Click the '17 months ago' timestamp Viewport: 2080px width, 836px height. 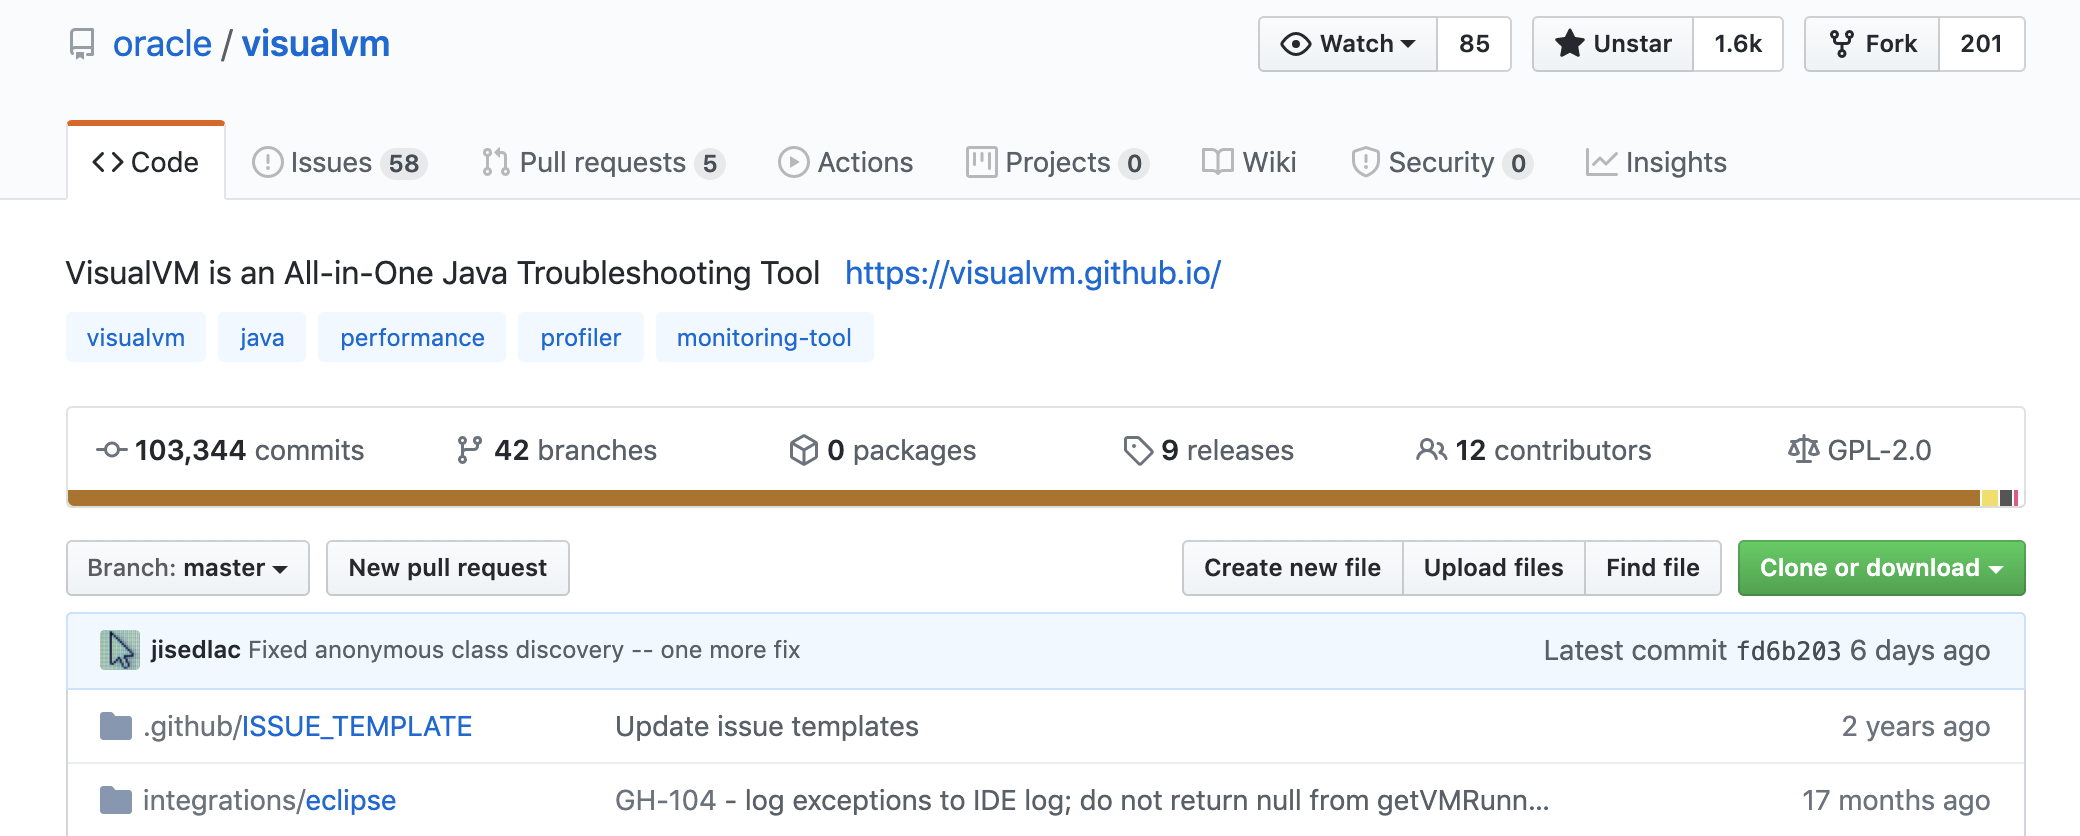click(x=1896, y=800)
